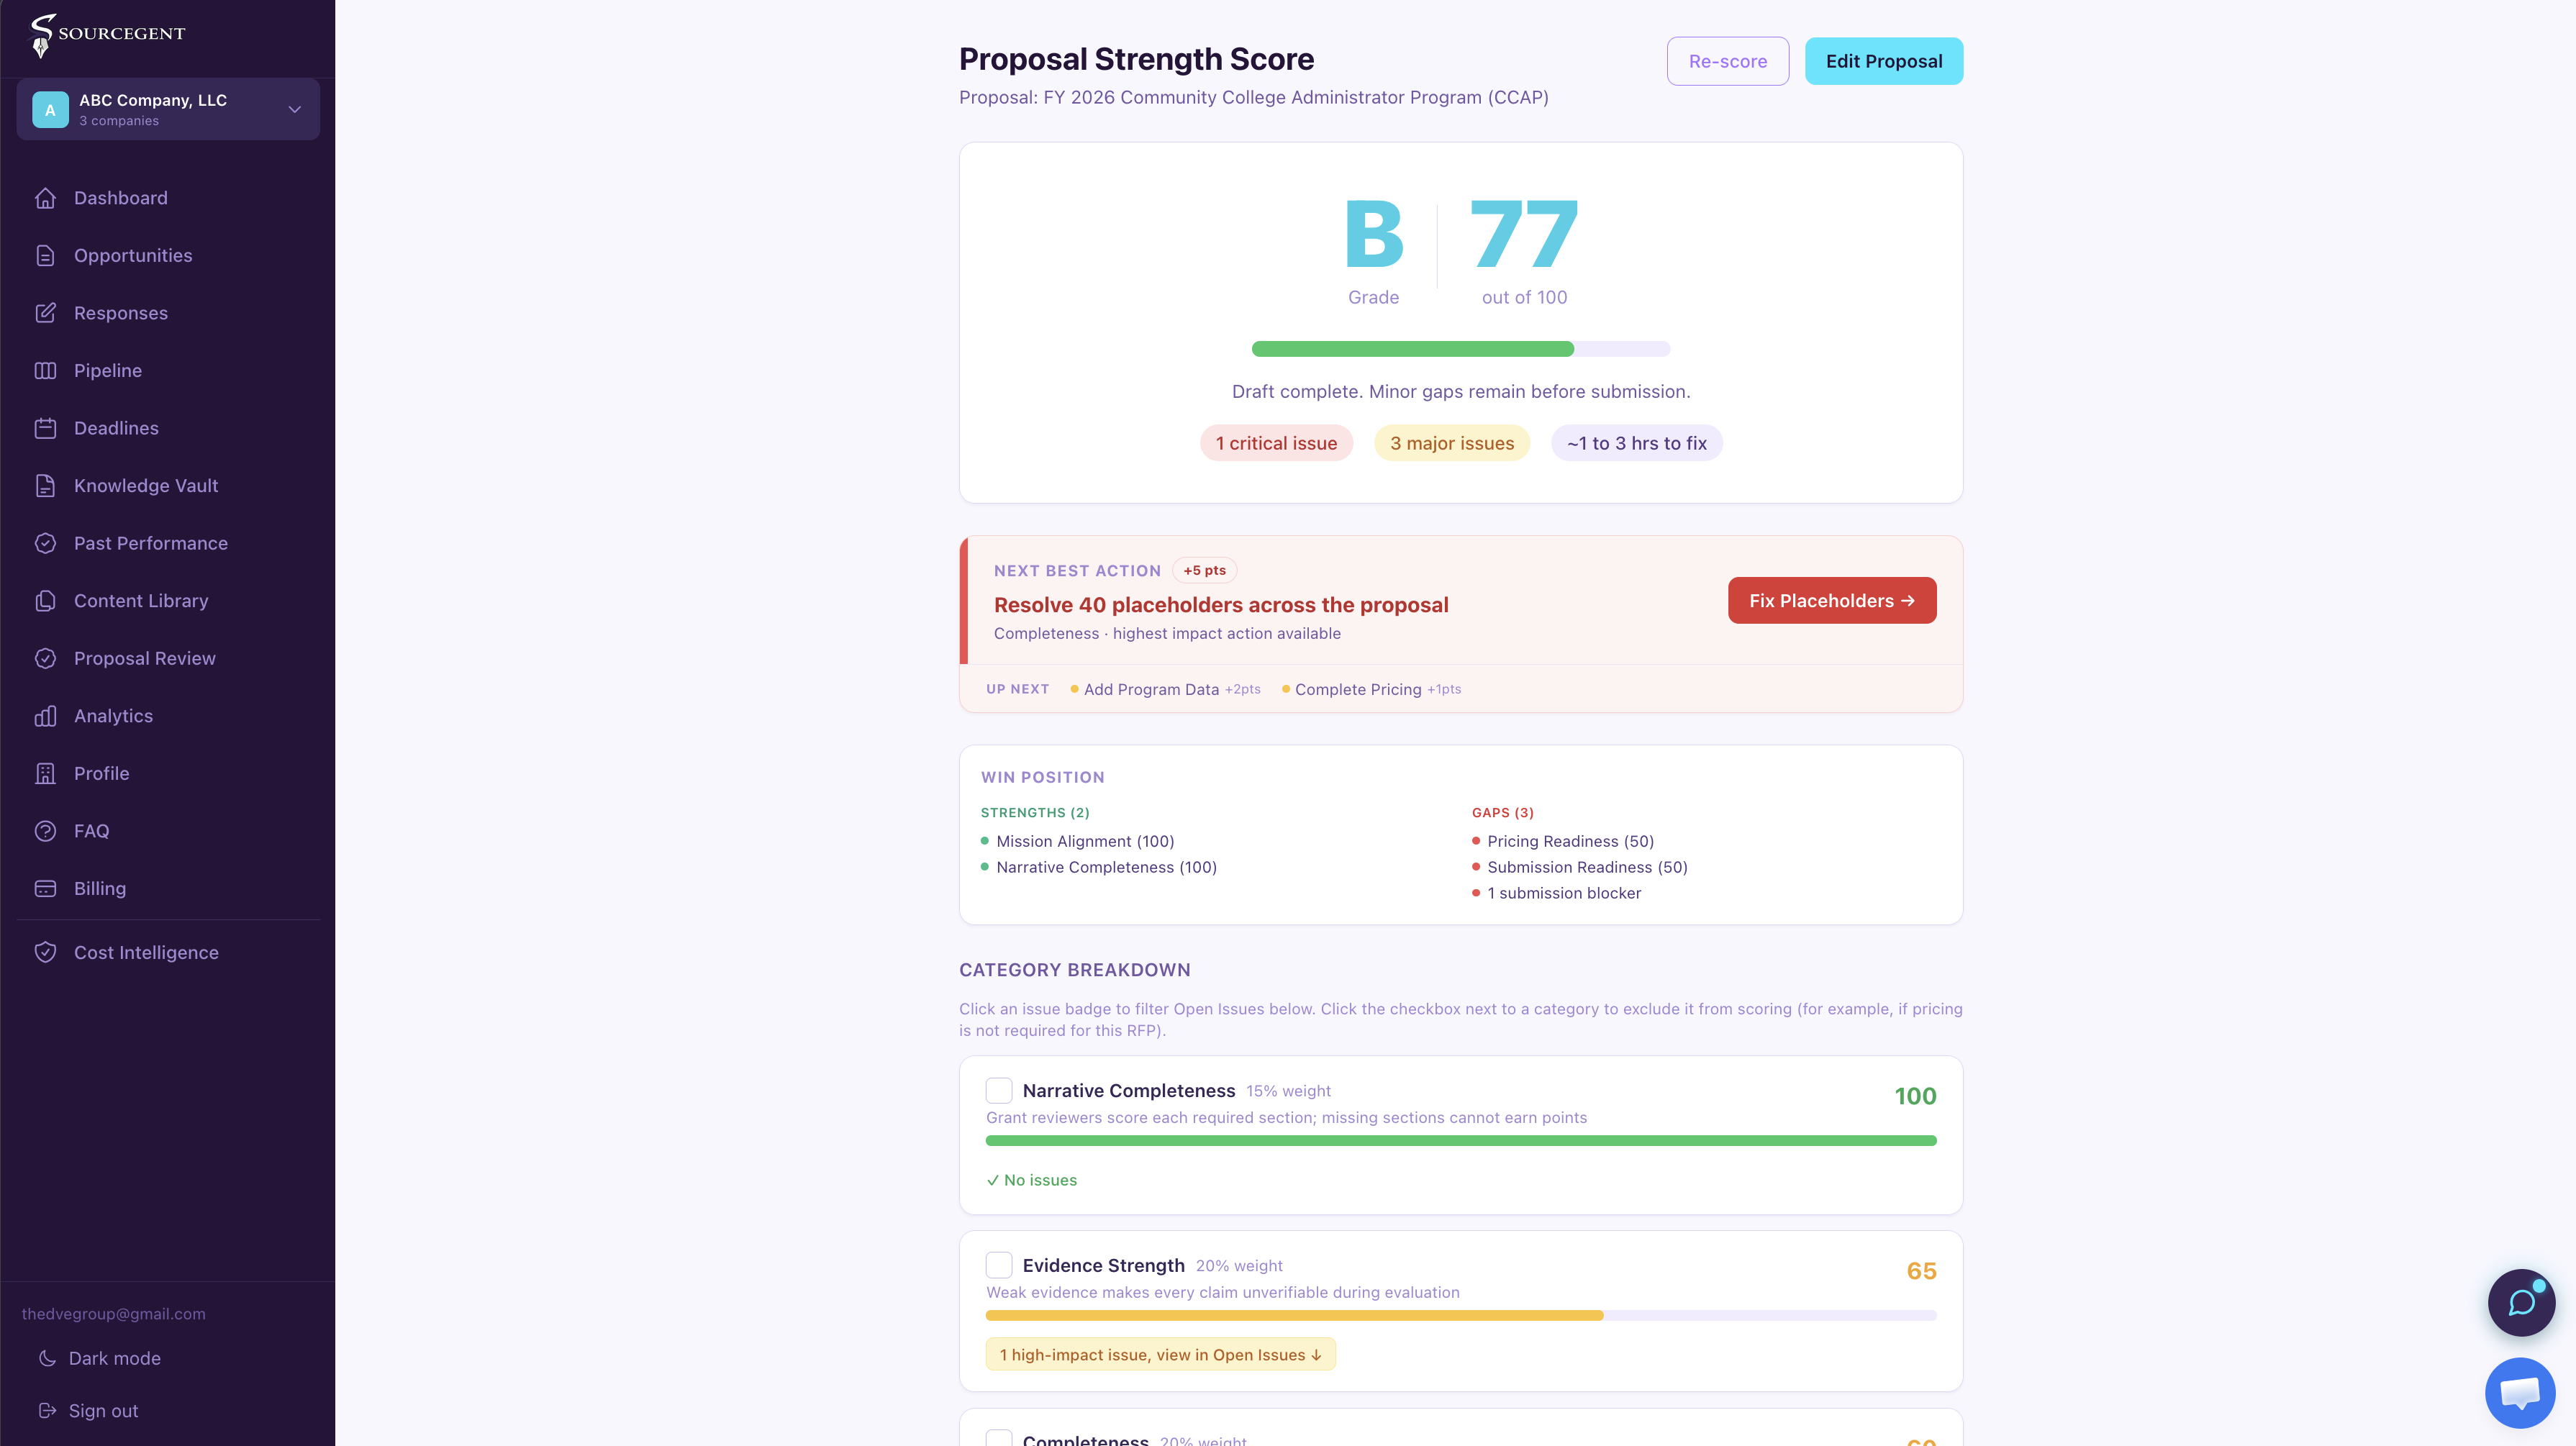This screenshot has width=2576, height=1446.
Task: Click Submission Readiness (50) gap
Action: (x=1587, y=867)
